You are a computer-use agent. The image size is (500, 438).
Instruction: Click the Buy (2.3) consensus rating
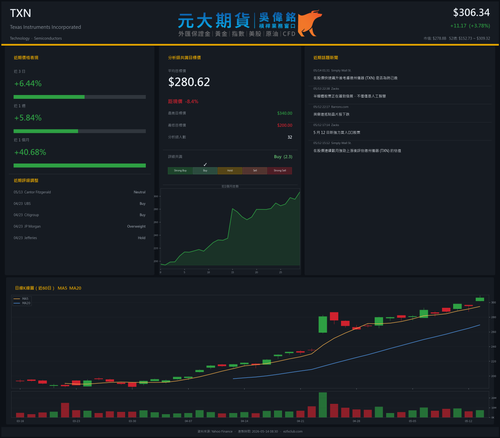pyautogui.click(x=283, y=157)
